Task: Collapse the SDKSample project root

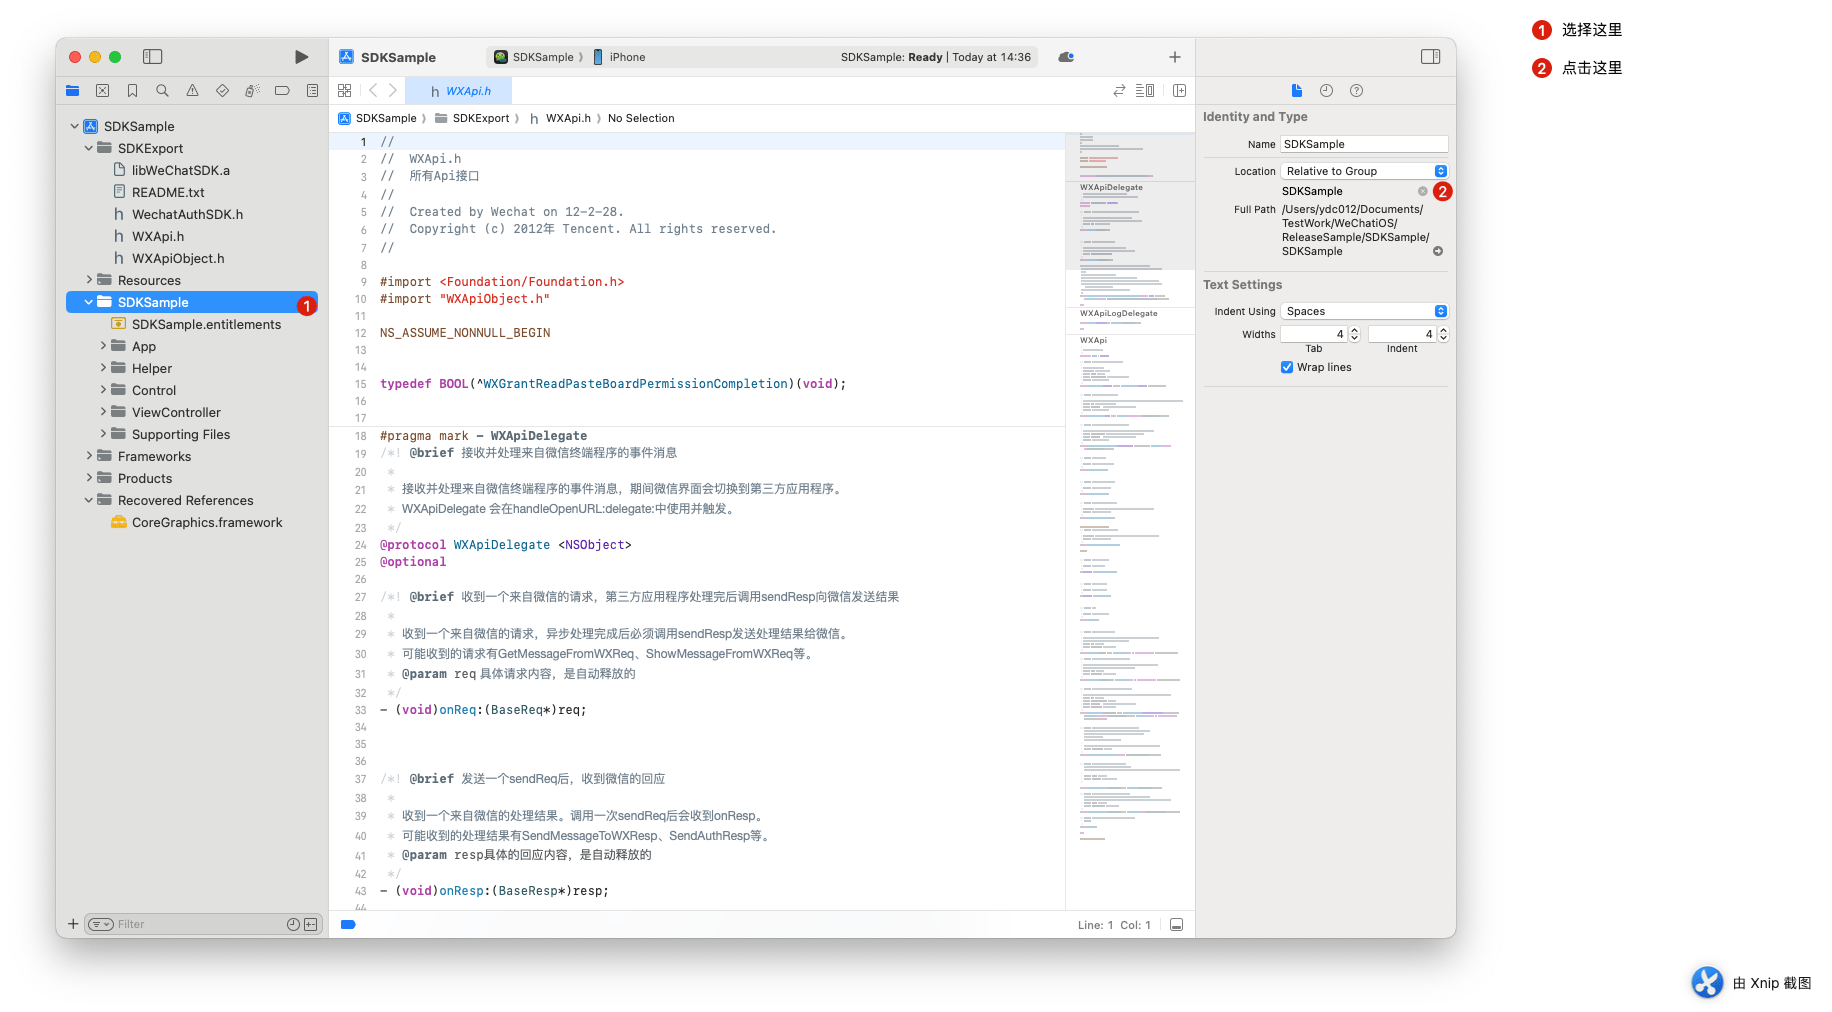Action: tap(75, 126)
